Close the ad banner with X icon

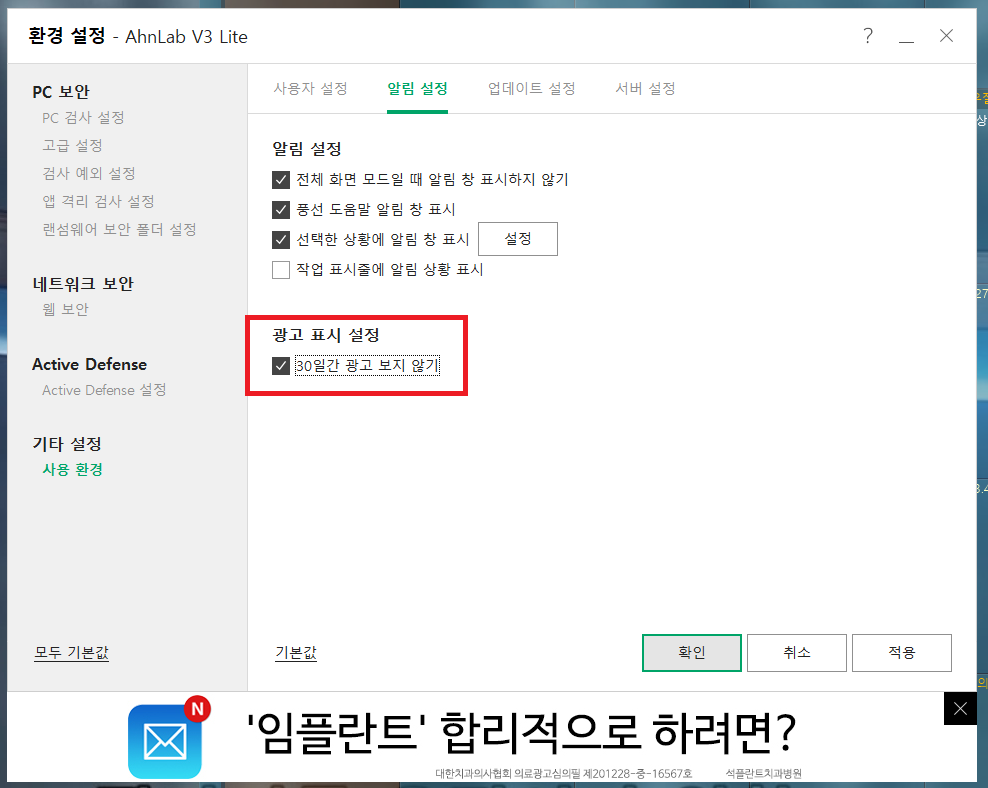click(x=960, y=709)
